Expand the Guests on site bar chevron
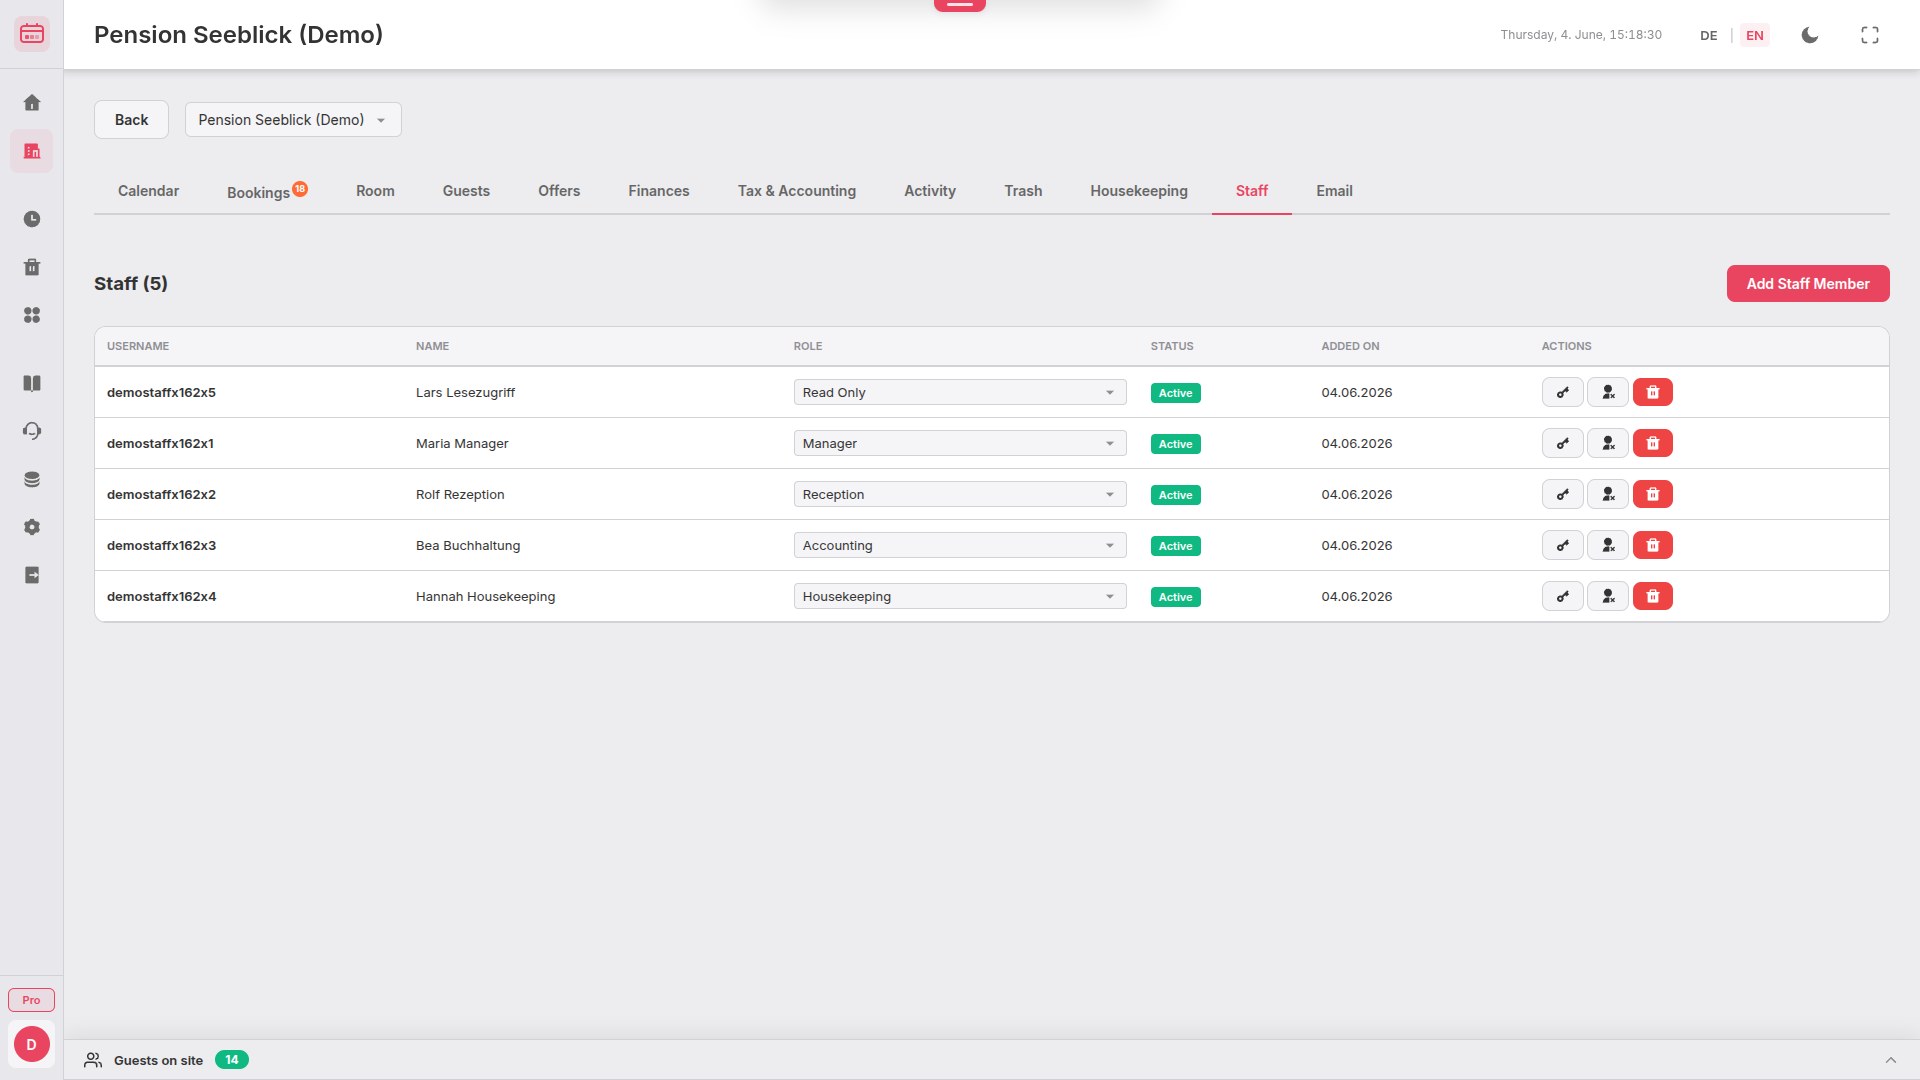Screen dimensions: 1920x1080 coord(1890,1060)
